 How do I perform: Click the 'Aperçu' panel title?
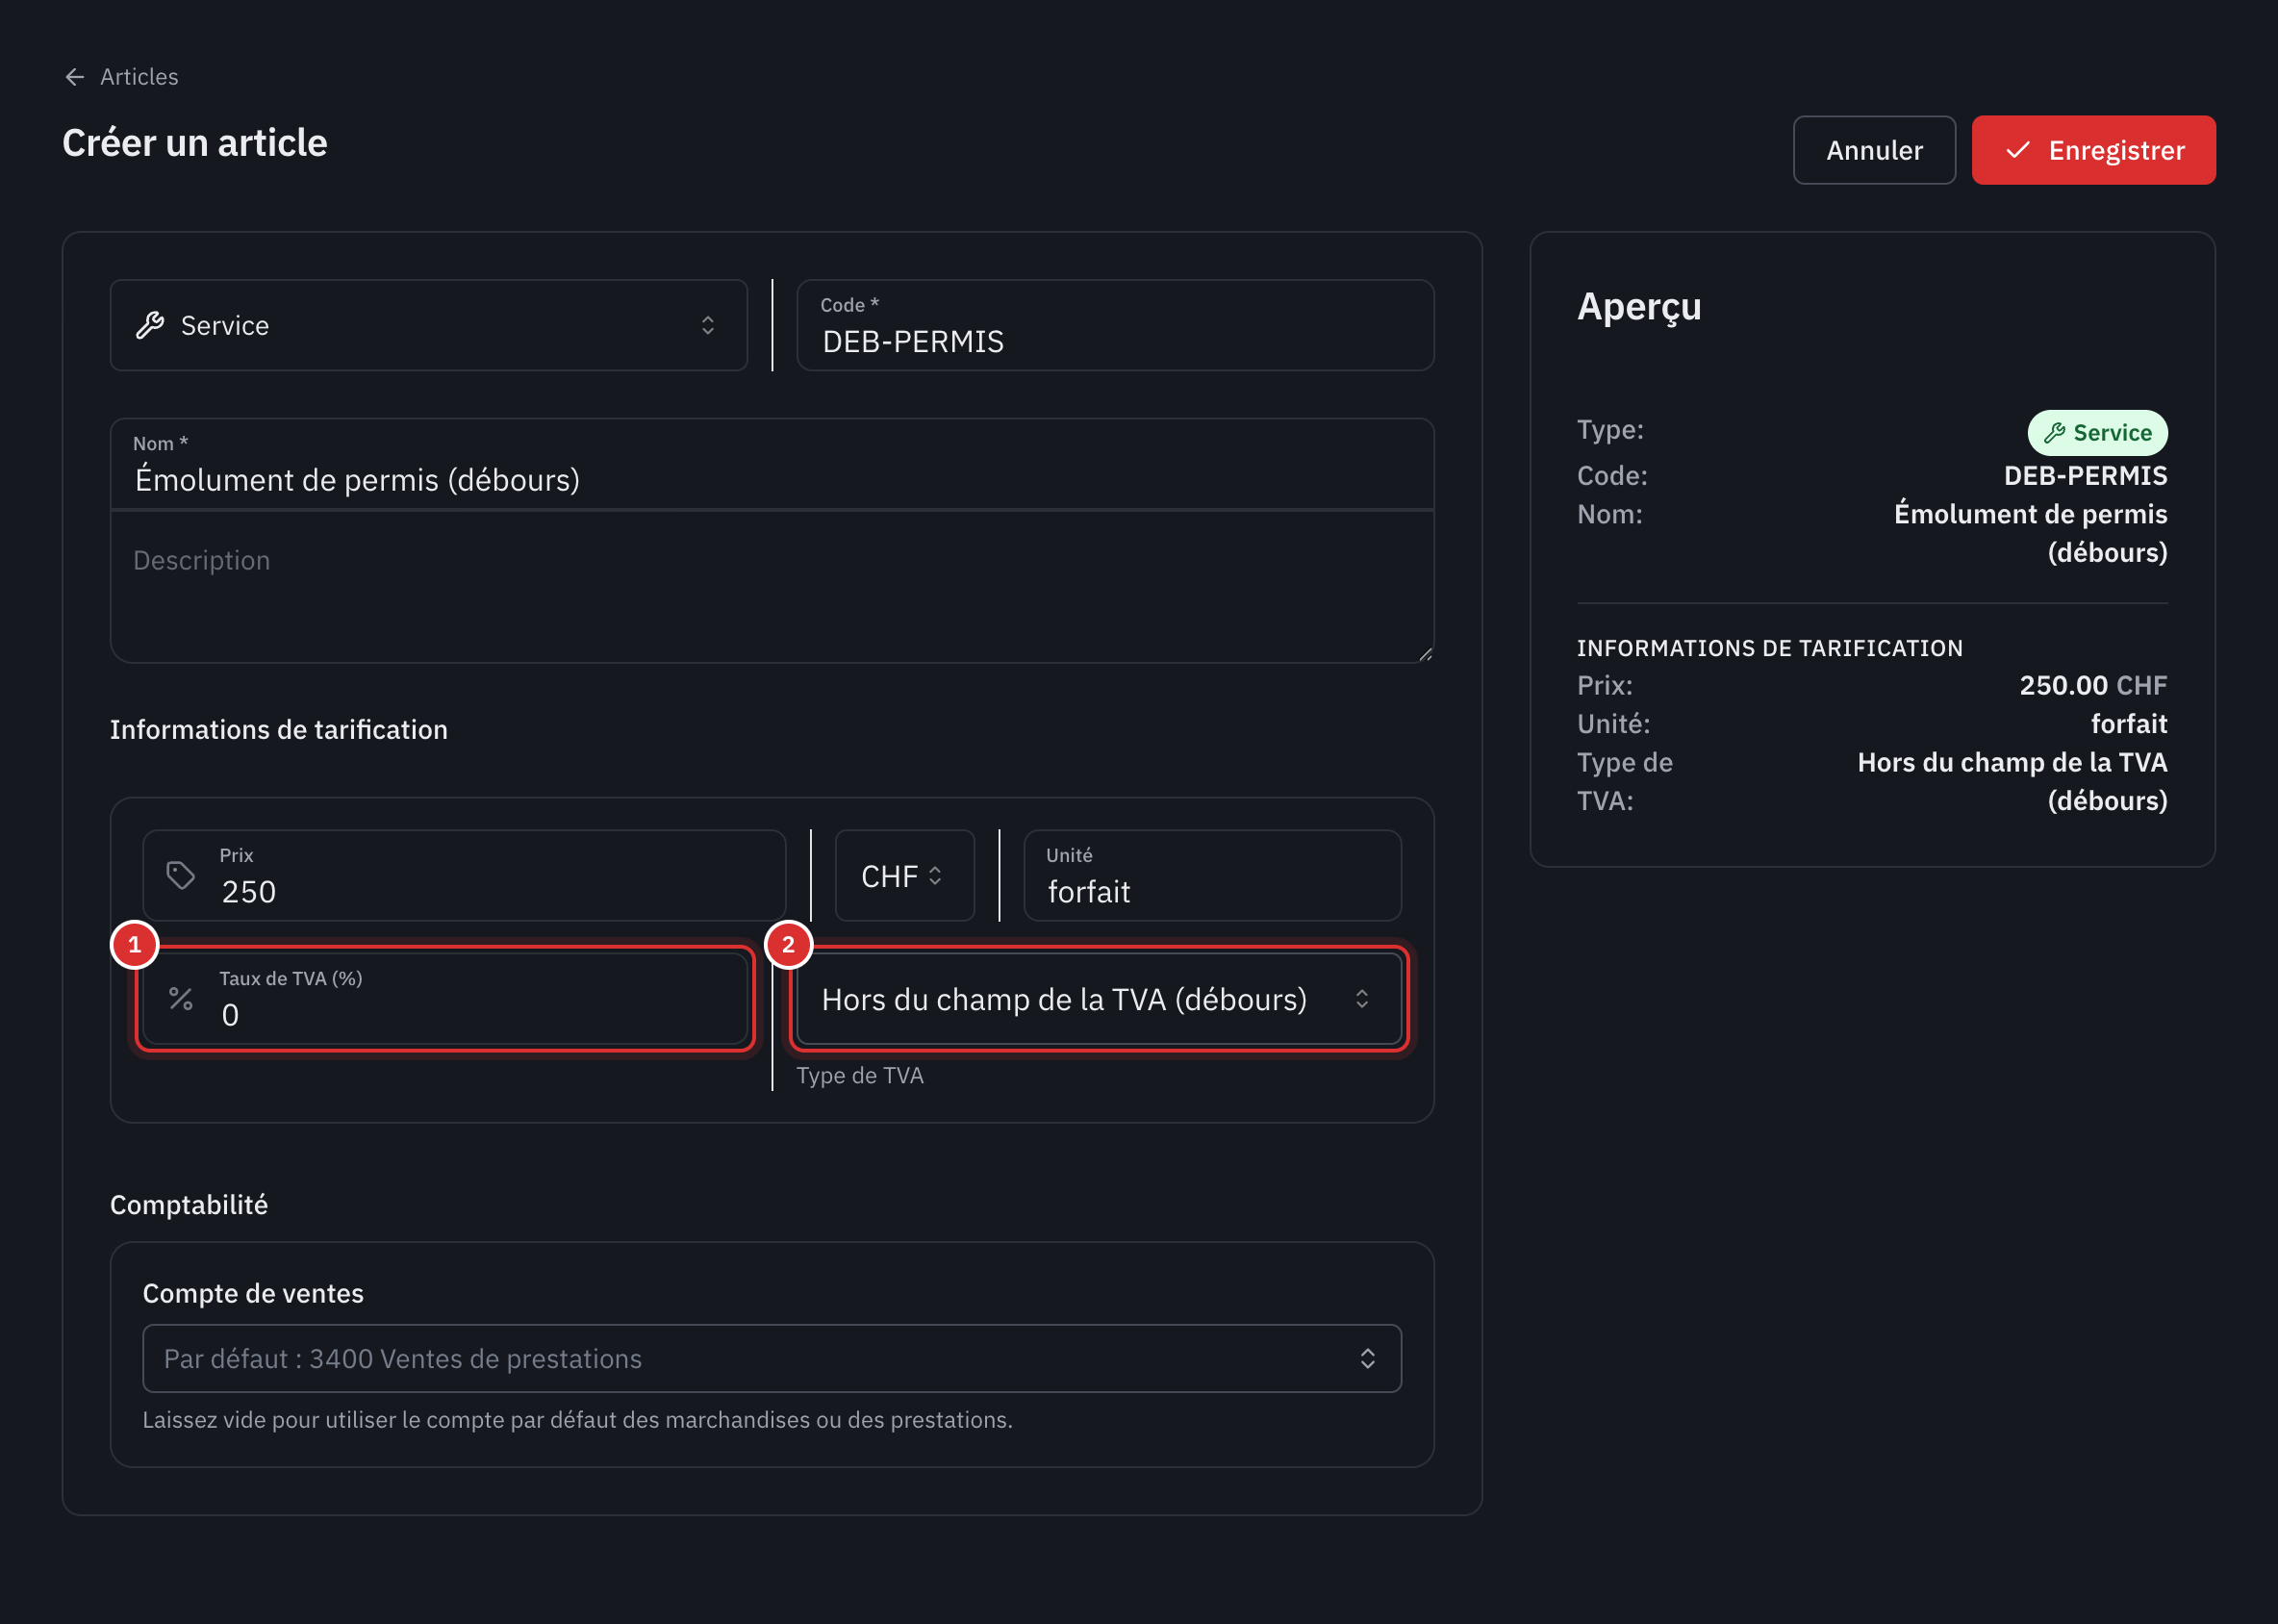tap(1639, 306)
